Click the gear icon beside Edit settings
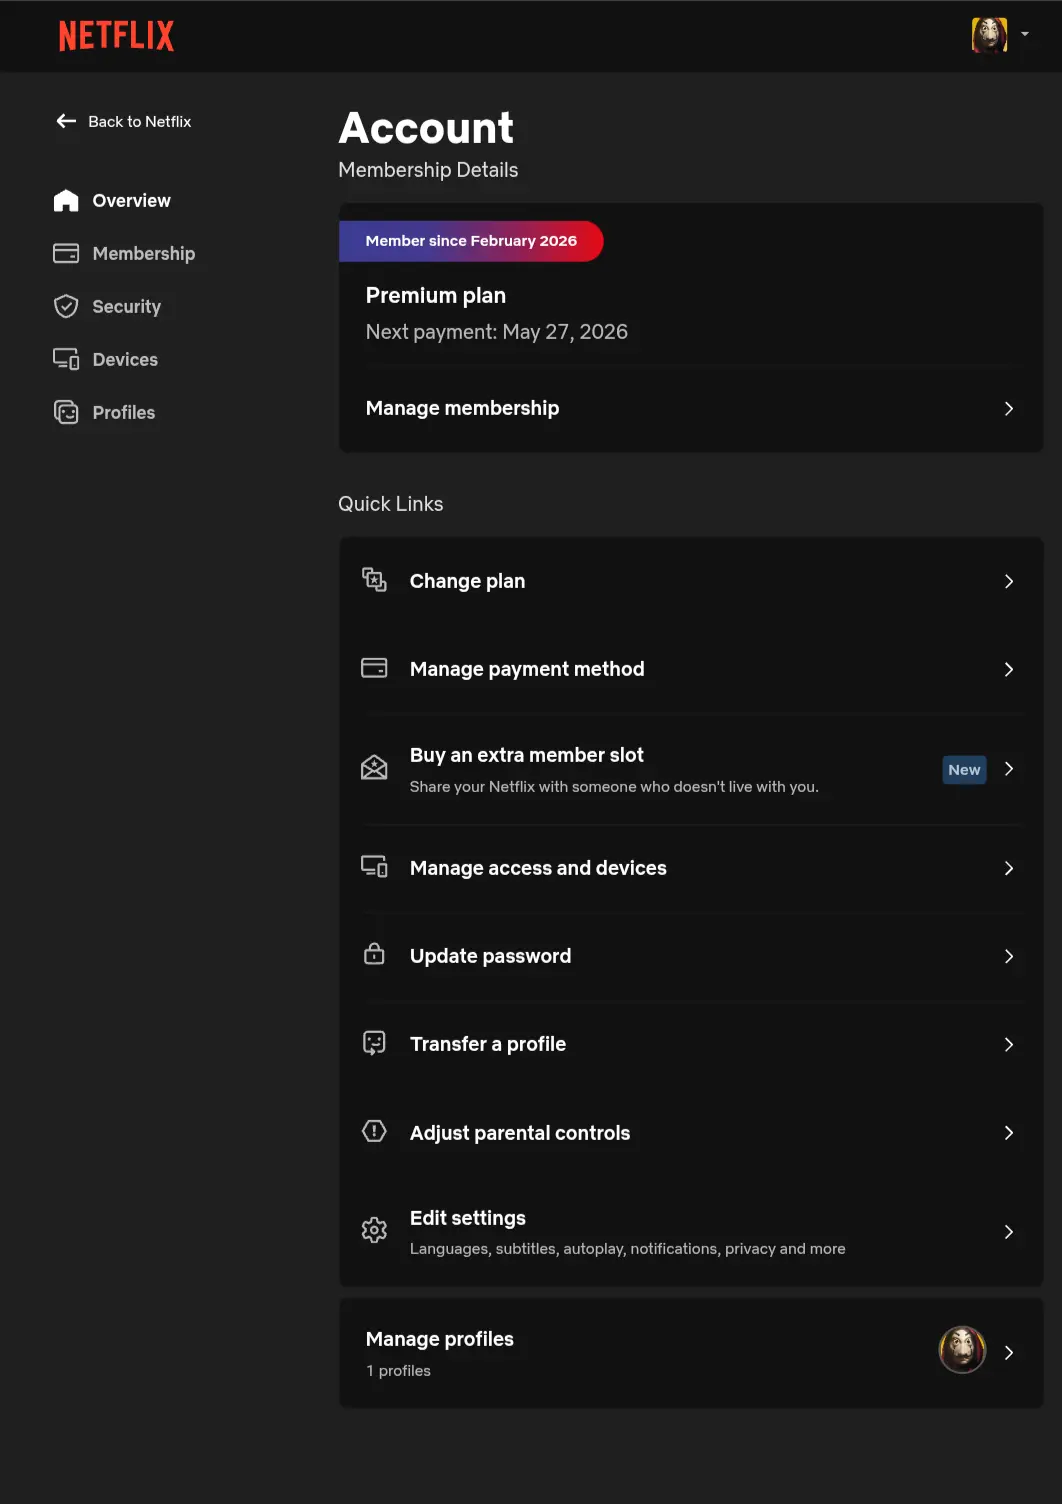This screenshot has height=1504, width=1062. click(374, 1230)
